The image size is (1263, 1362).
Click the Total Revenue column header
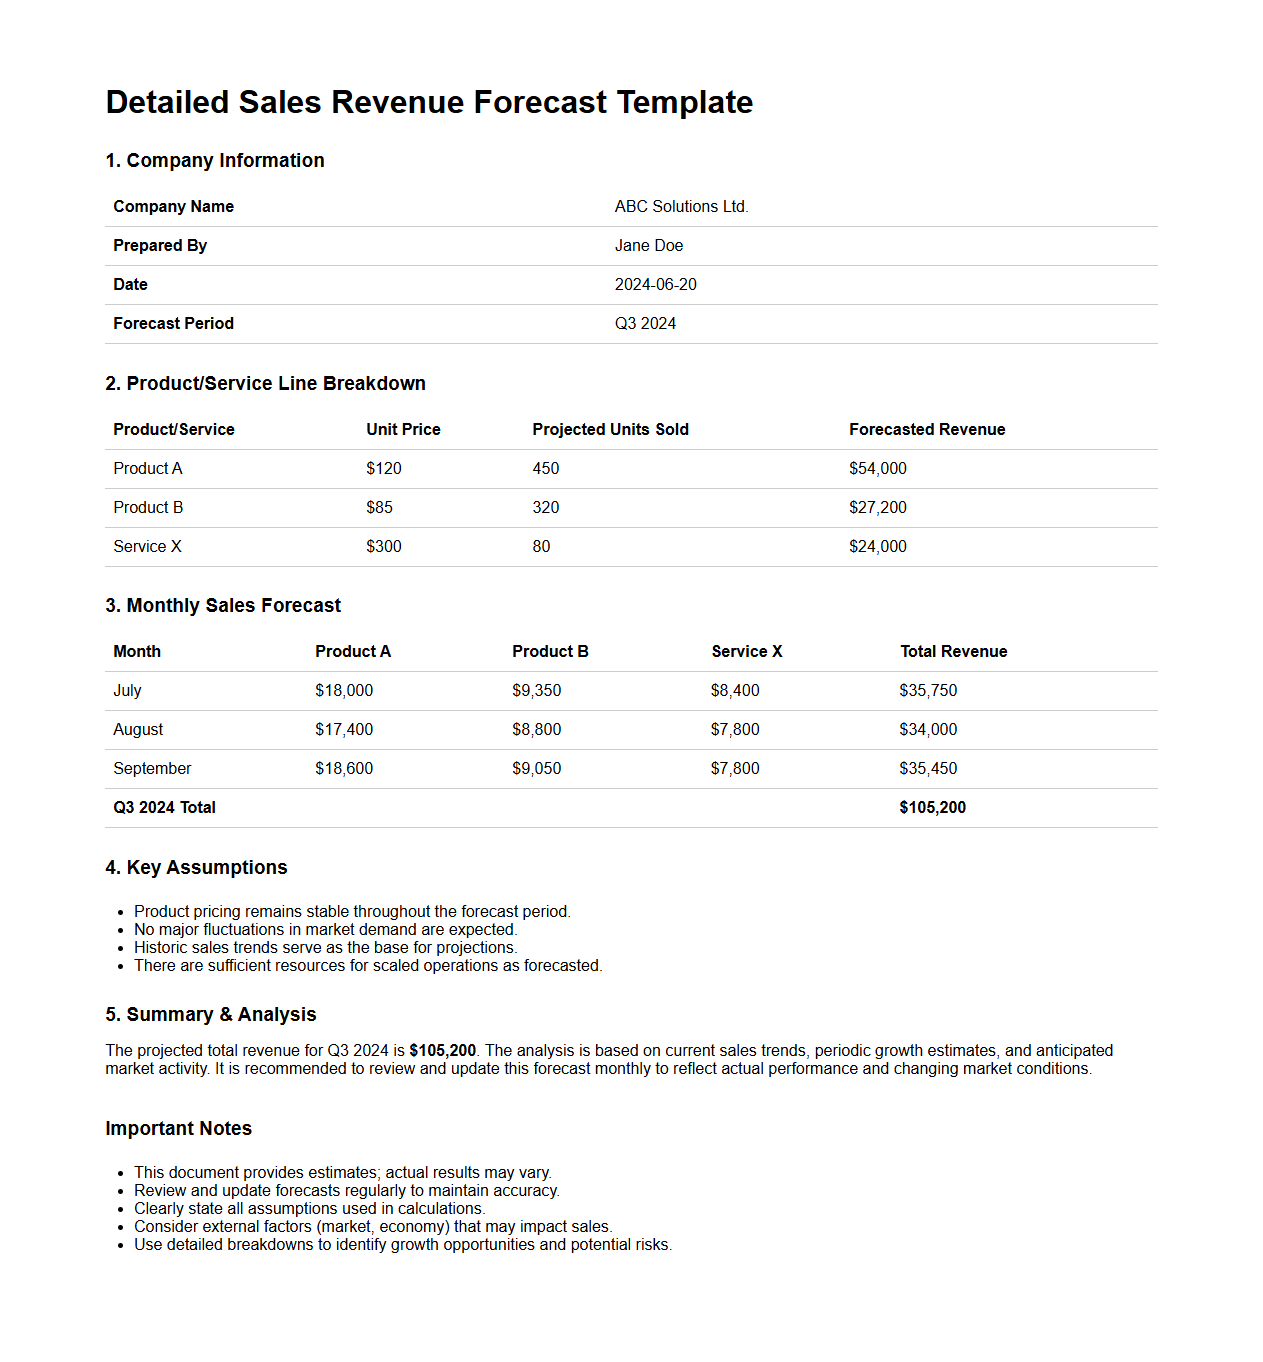click(953, 651)
